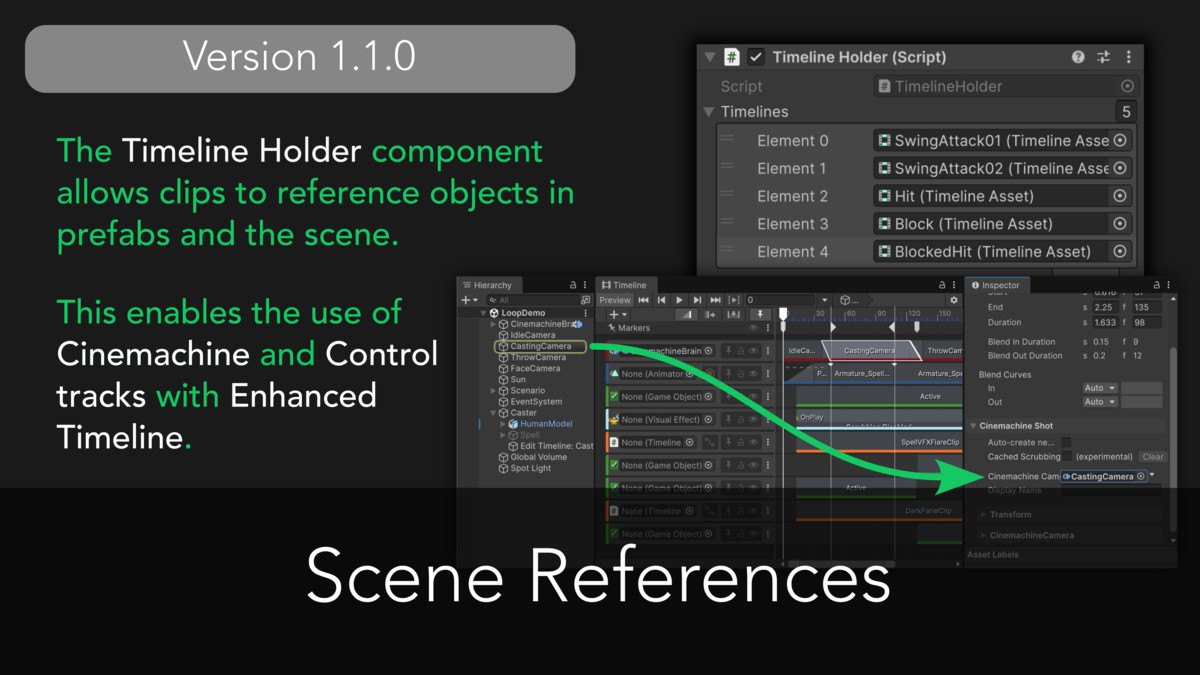Lock the Inspector panel
The width and height of the screenshot is (1200, 675).
(1156, 285)
